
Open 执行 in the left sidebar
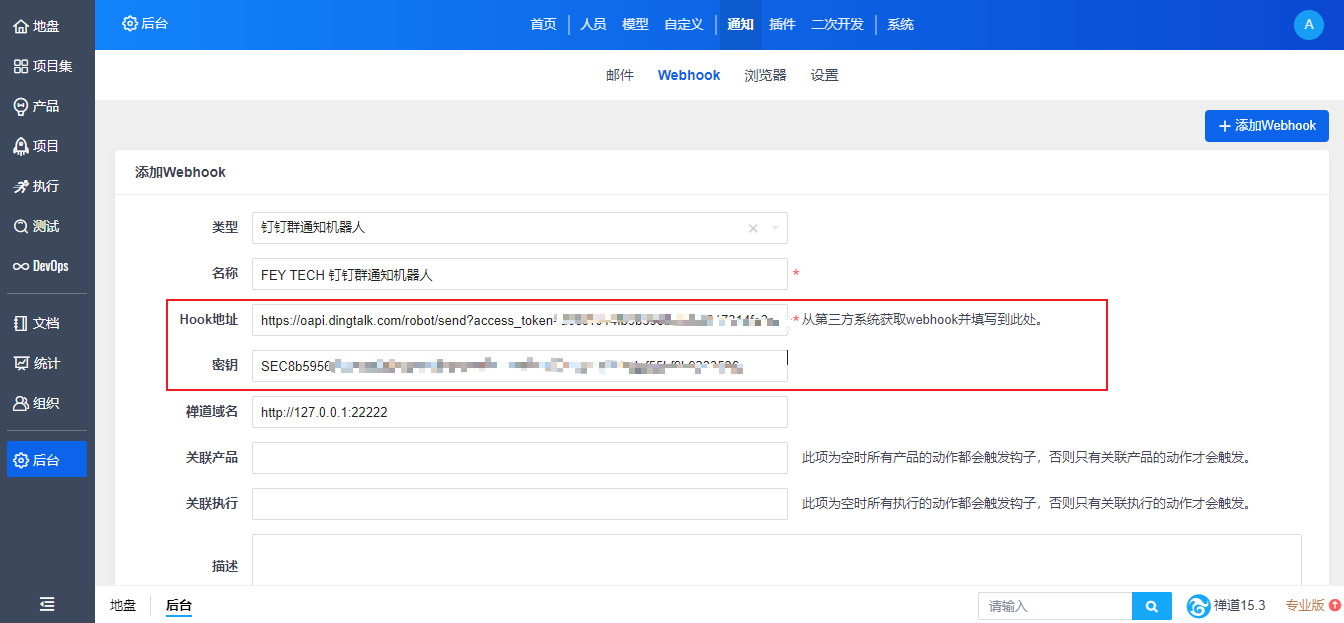point(37,186)
